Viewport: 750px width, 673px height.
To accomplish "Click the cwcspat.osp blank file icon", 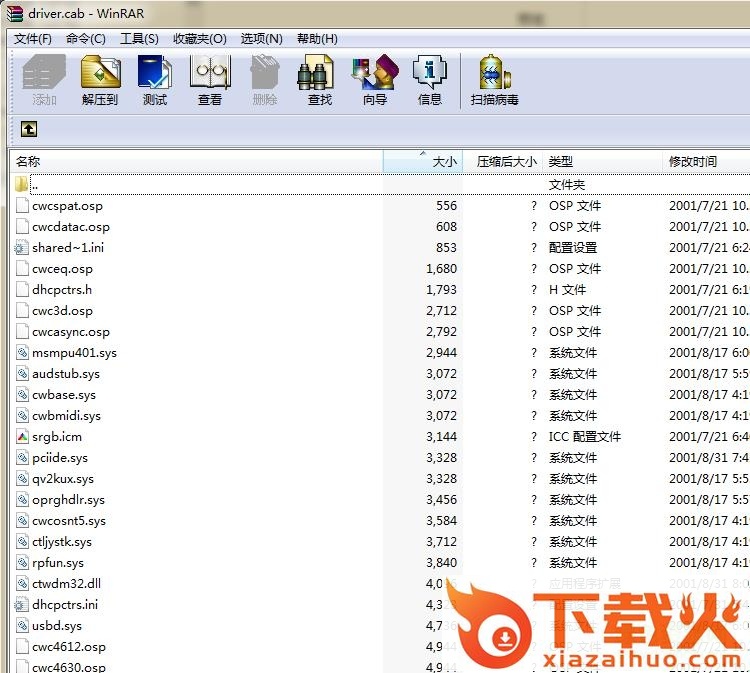I will pos(22,206).
